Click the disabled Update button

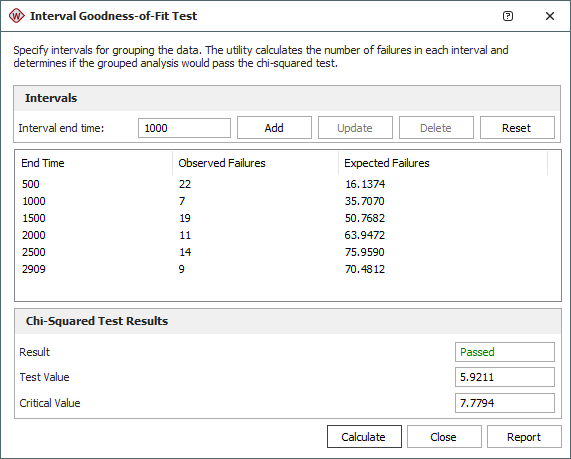355,128
